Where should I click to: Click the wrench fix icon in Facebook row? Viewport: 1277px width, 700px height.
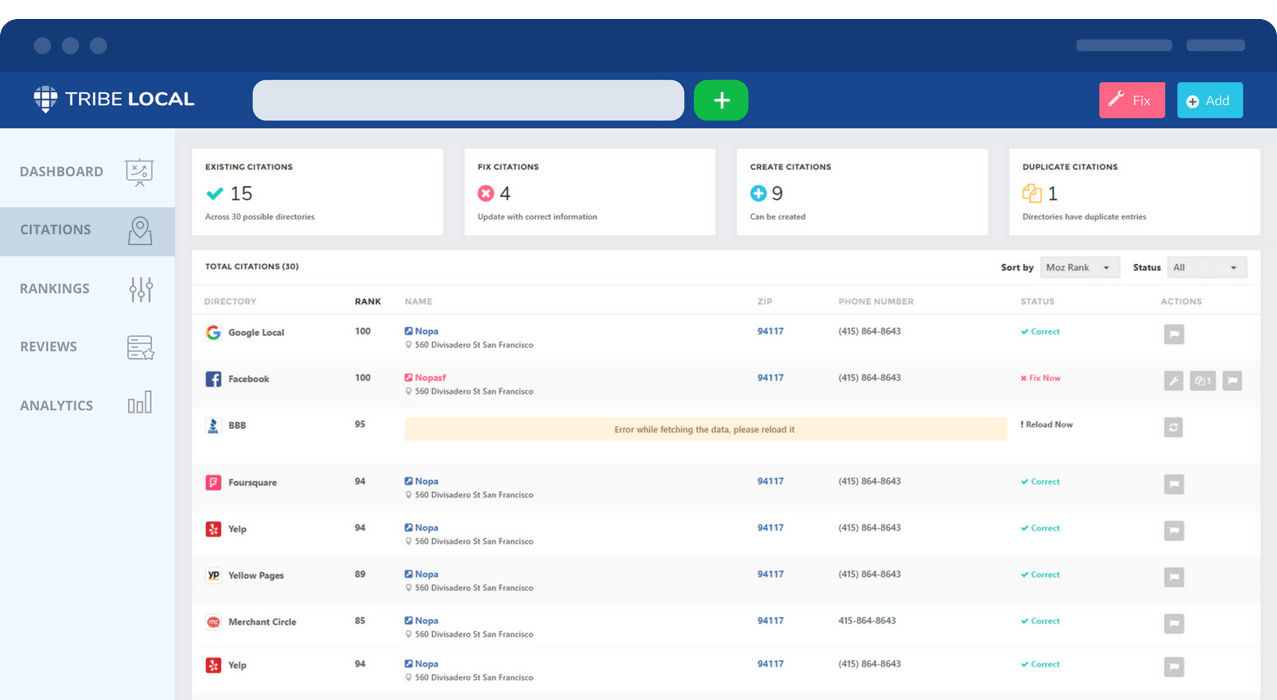[1174, 381]
